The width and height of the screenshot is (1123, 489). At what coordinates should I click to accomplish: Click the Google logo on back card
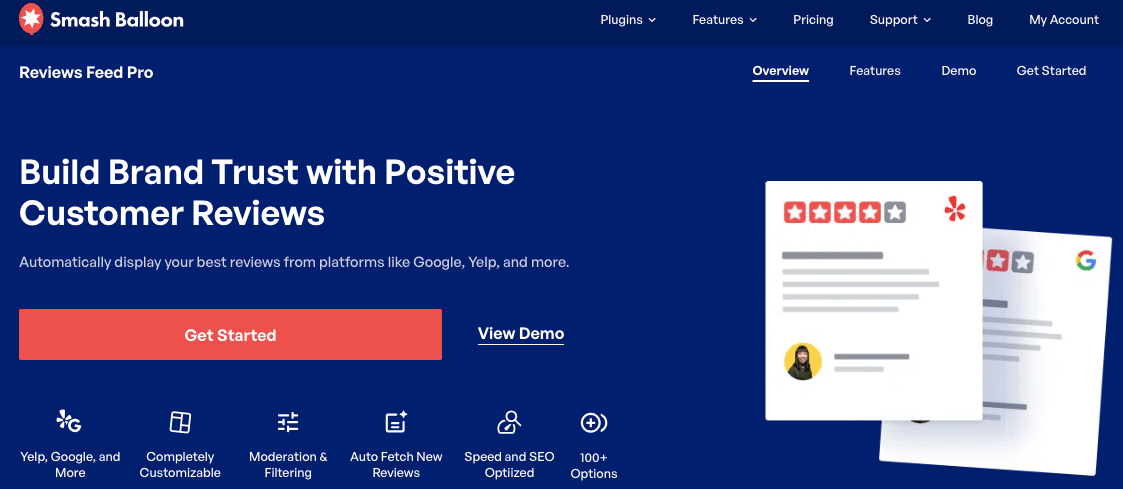point(1085,261)
